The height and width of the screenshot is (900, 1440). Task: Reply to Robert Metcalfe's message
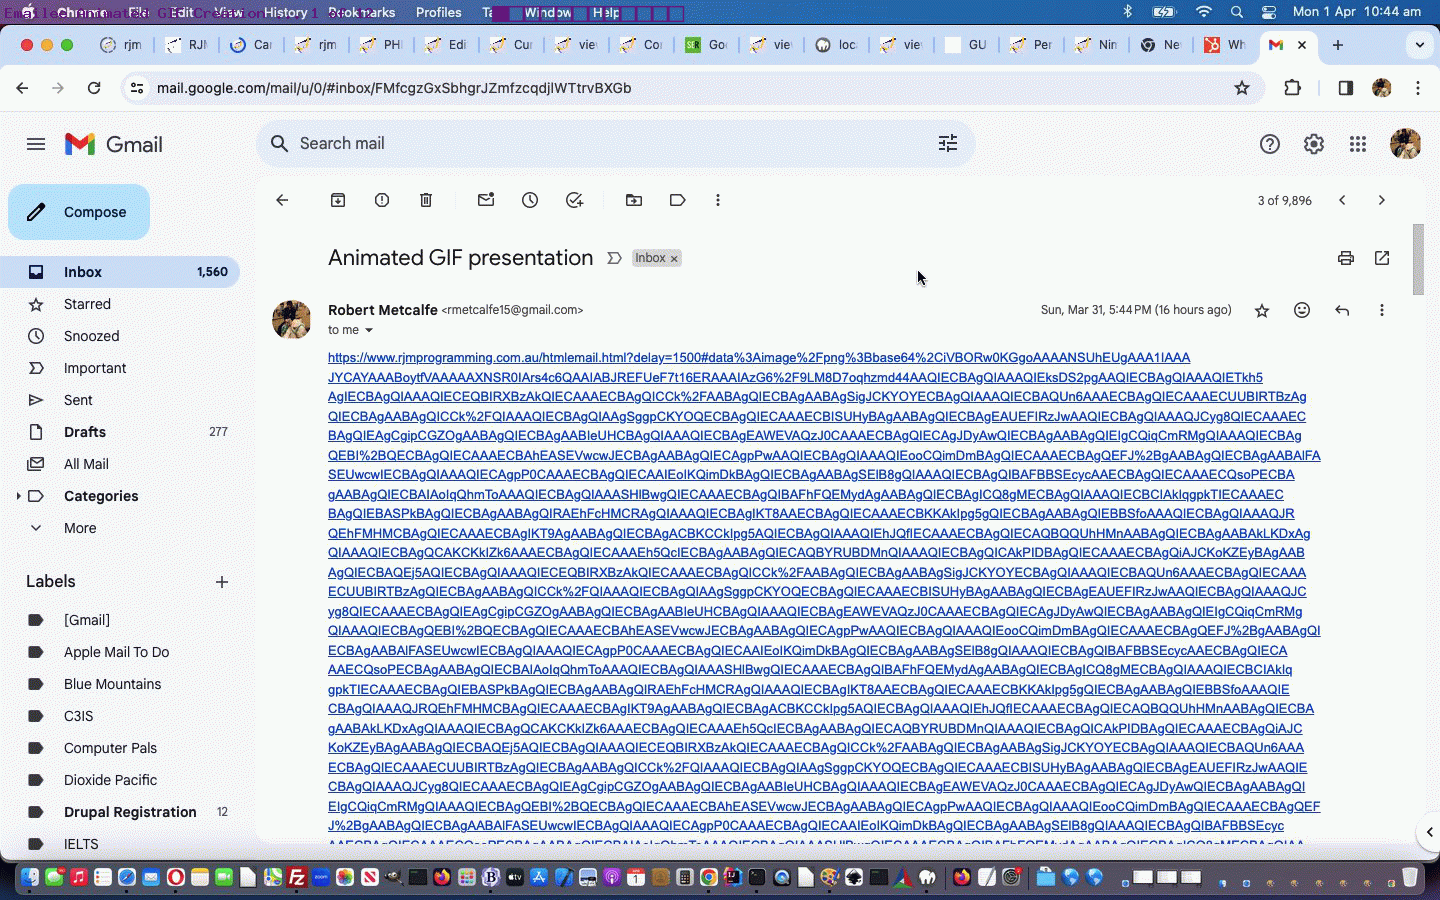1342,311
